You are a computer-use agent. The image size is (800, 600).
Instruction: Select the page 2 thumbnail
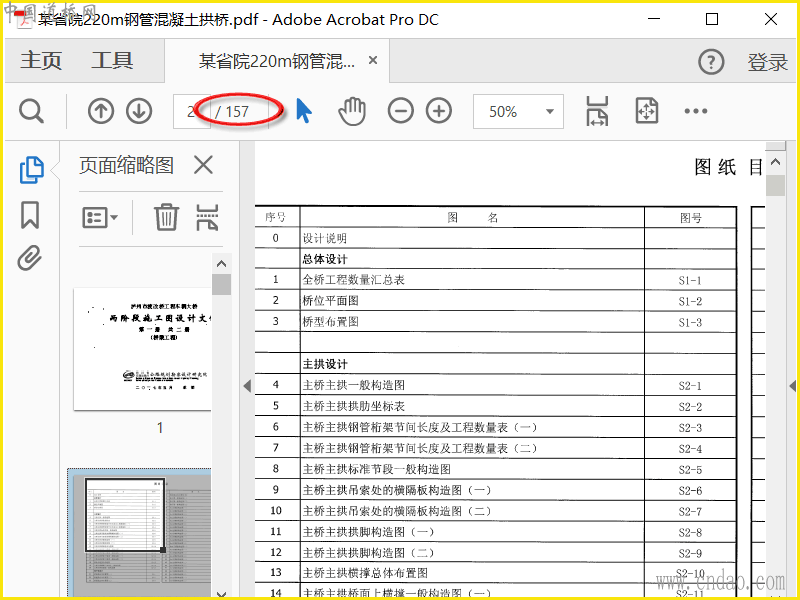coord(139,532)
